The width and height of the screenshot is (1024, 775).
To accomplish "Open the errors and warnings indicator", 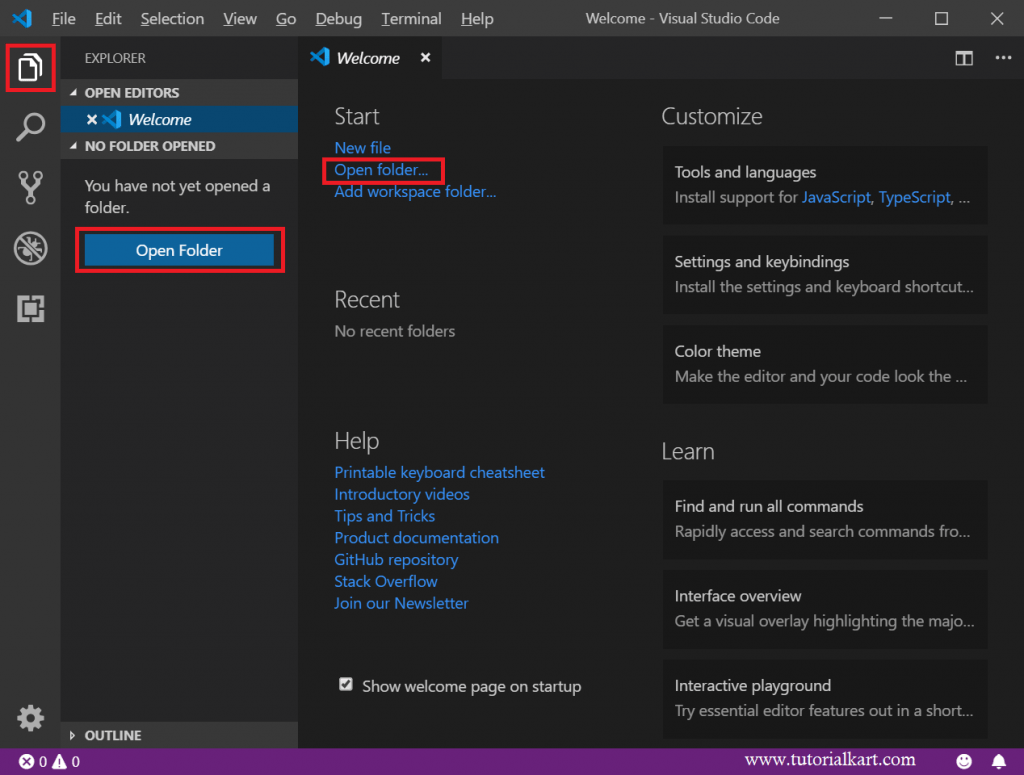I will 35,761.
